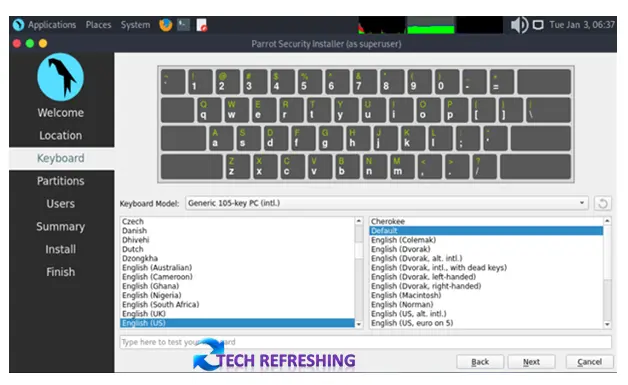Go to the Welcome step
This screenshot has height=385, width=628.
pos(61,113)
